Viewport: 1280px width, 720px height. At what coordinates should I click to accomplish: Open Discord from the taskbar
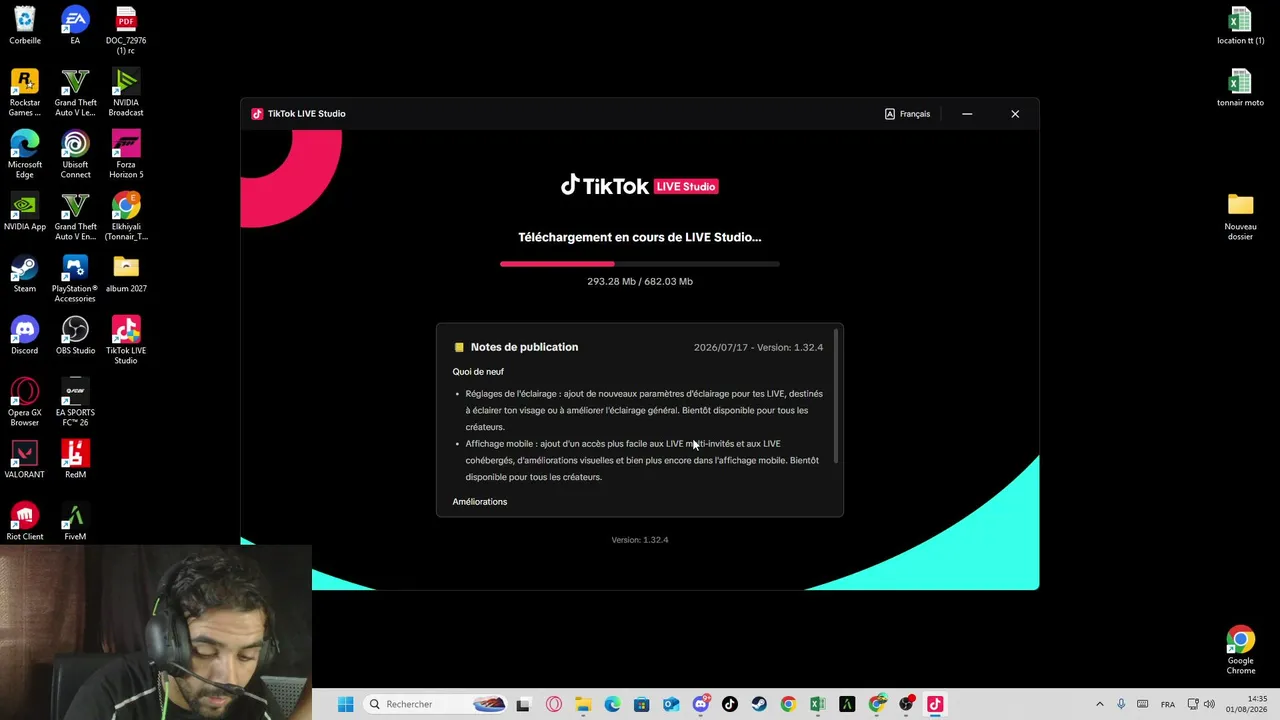[701, 704]
